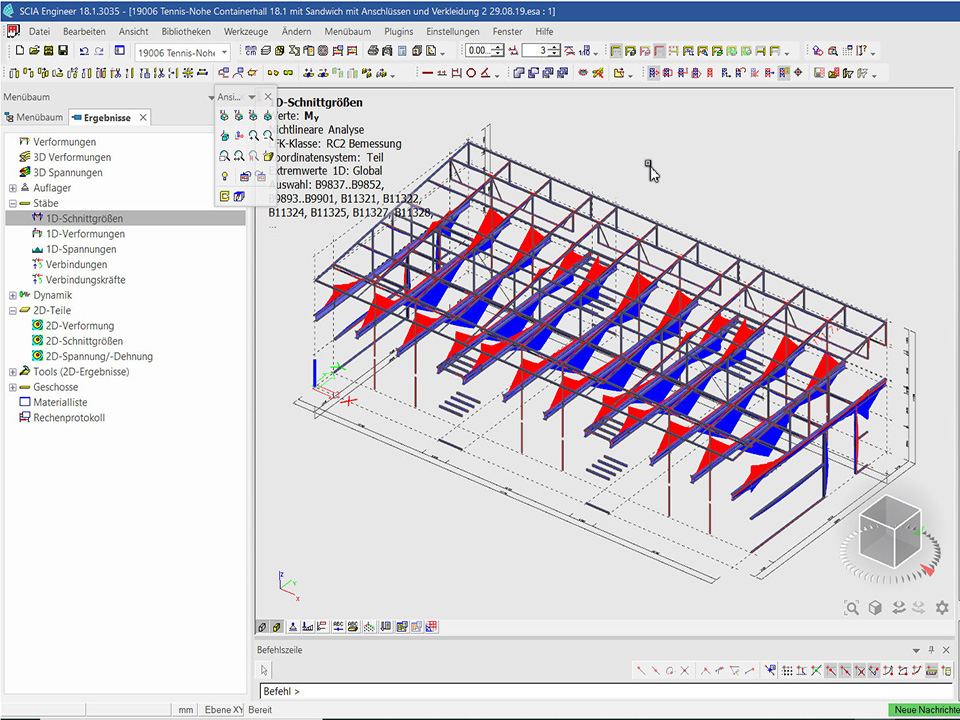The height and width of the screenshot is (720, 960).
Task: Open existing project folder icon
Action: (34, 51)
